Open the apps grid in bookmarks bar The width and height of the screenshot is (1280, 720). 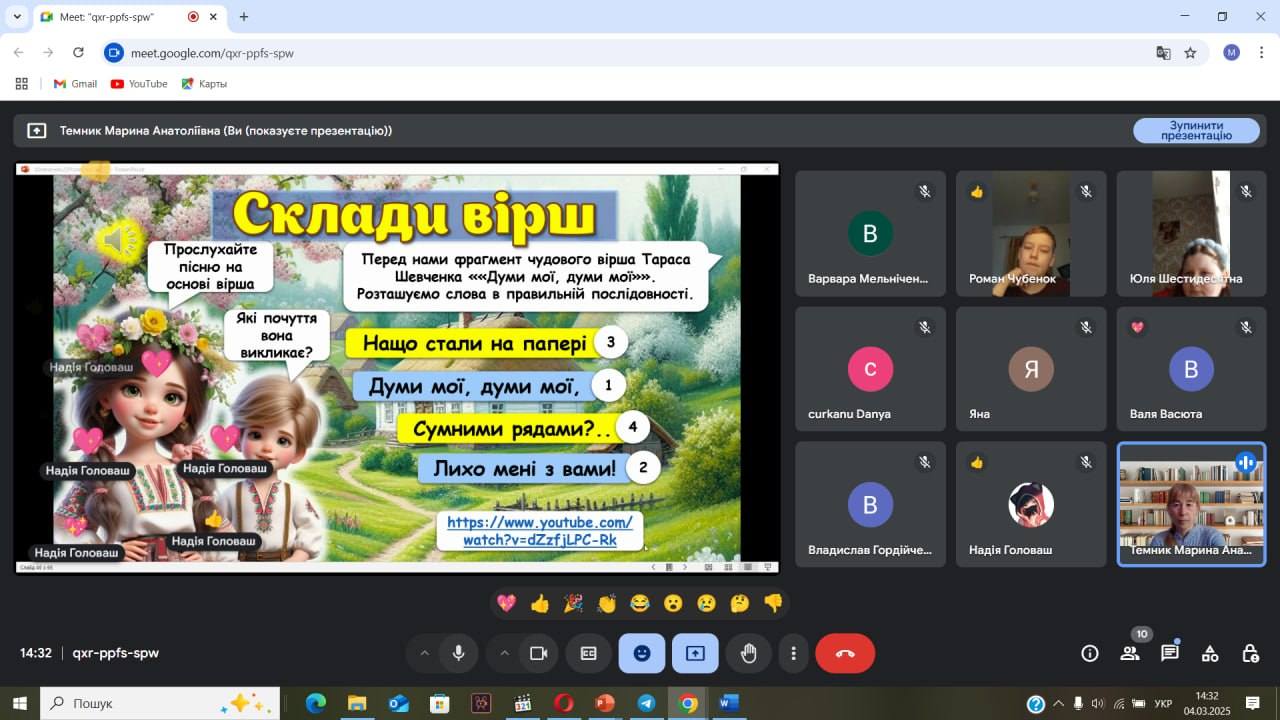pos(21,84)
